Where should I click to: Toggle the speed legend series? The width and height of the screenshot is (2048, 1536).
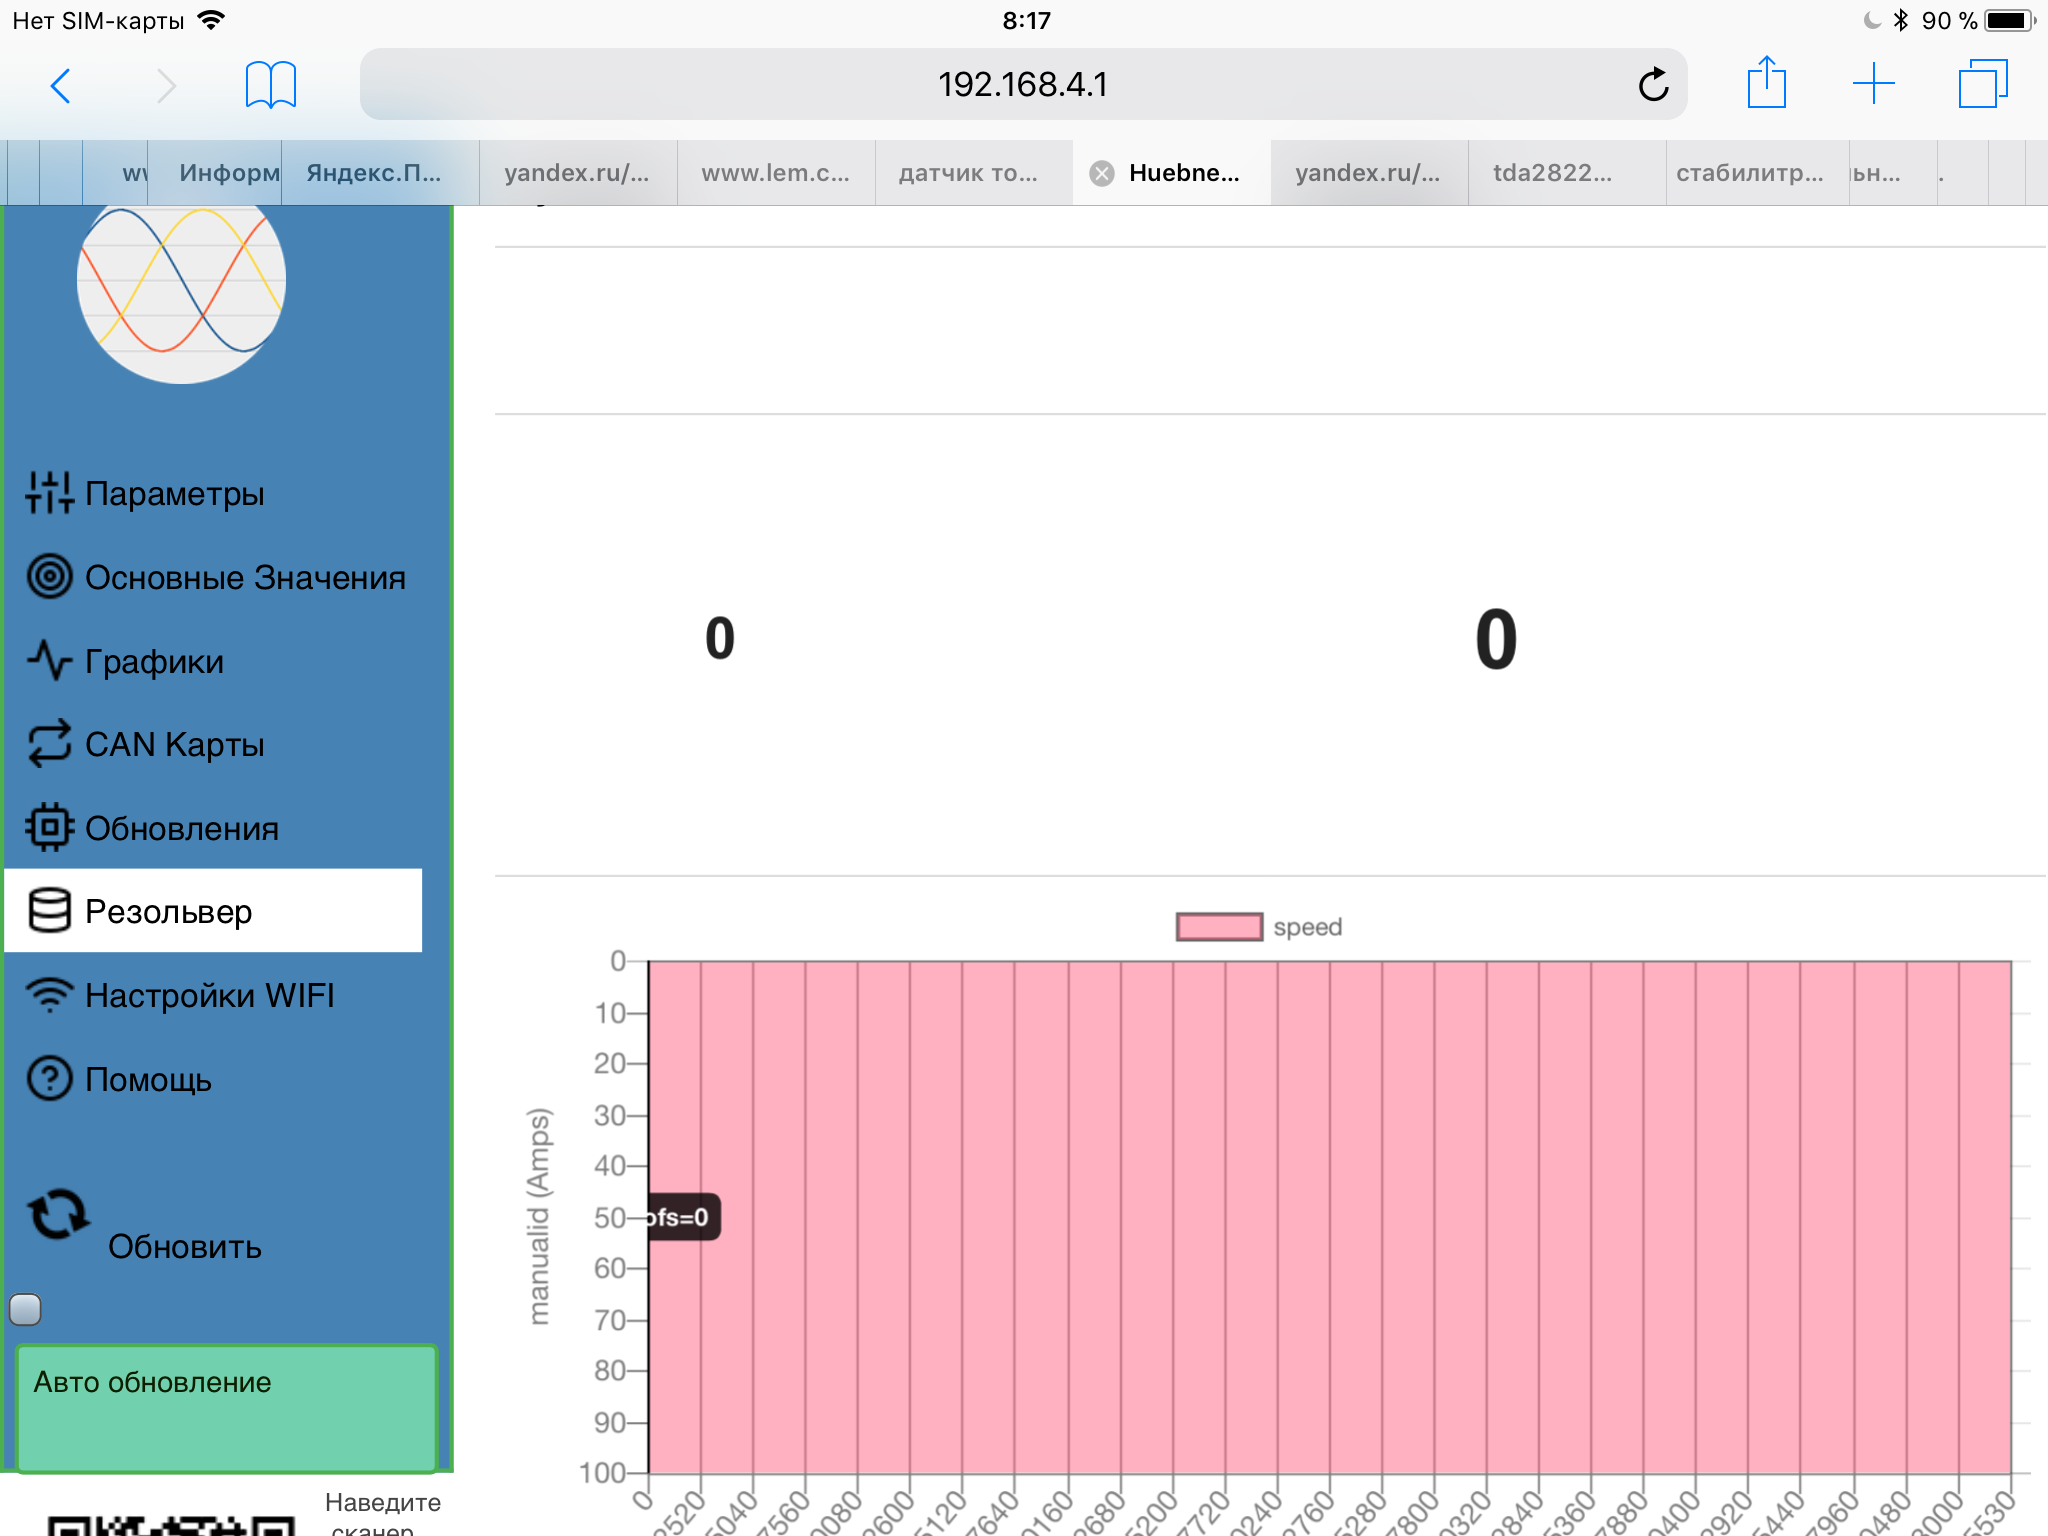1219,927
